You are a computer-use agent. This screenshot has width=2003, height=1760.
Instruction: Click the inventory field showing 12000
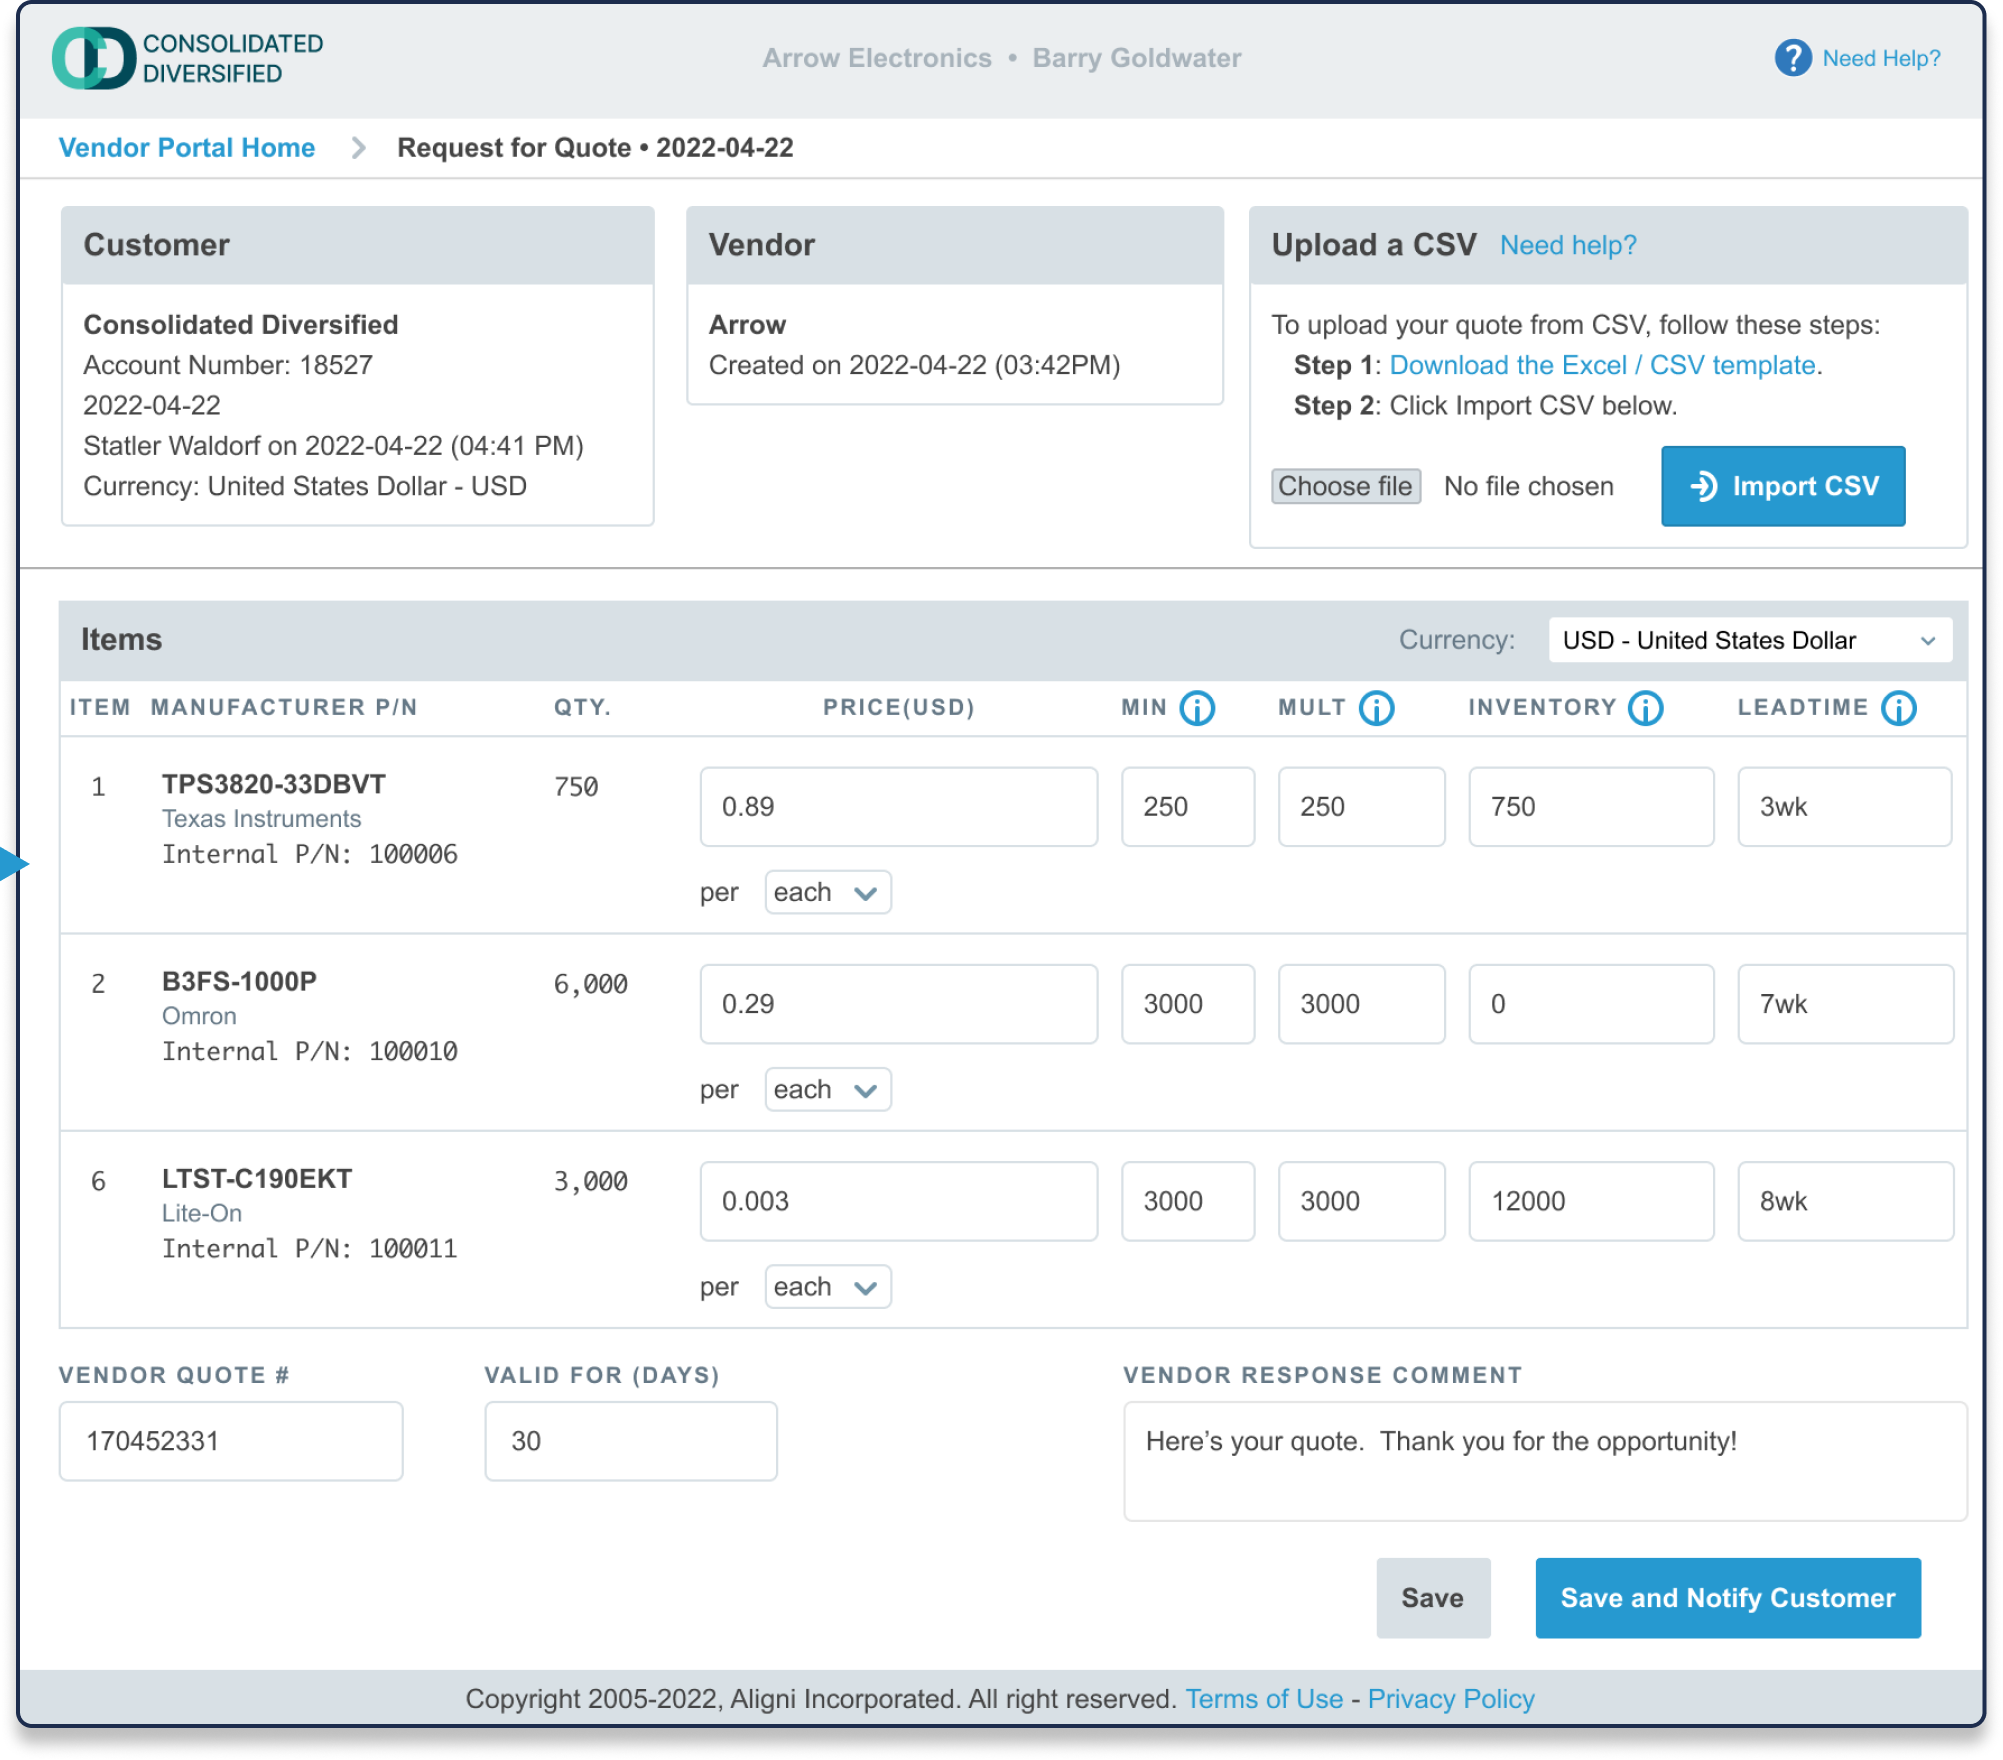1590,1200
